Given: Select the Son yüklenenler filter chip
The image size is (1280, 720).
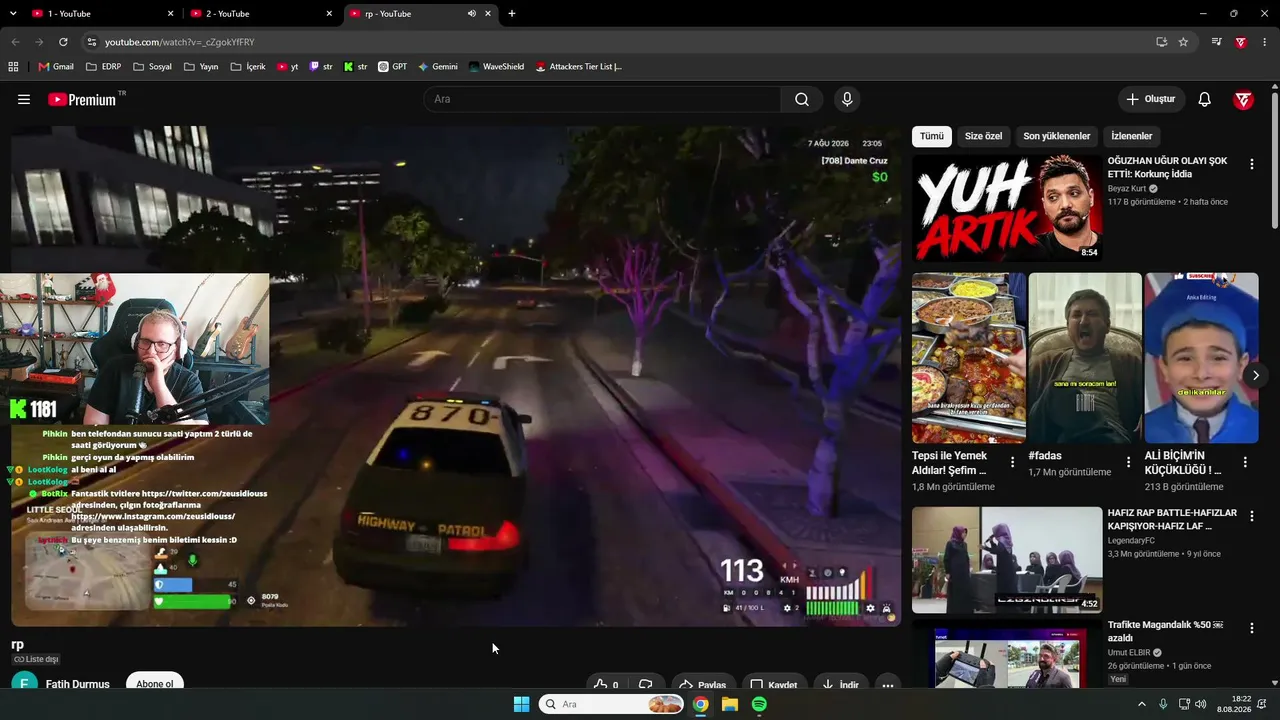Looking at the screenshot, I should (1057, 136).
